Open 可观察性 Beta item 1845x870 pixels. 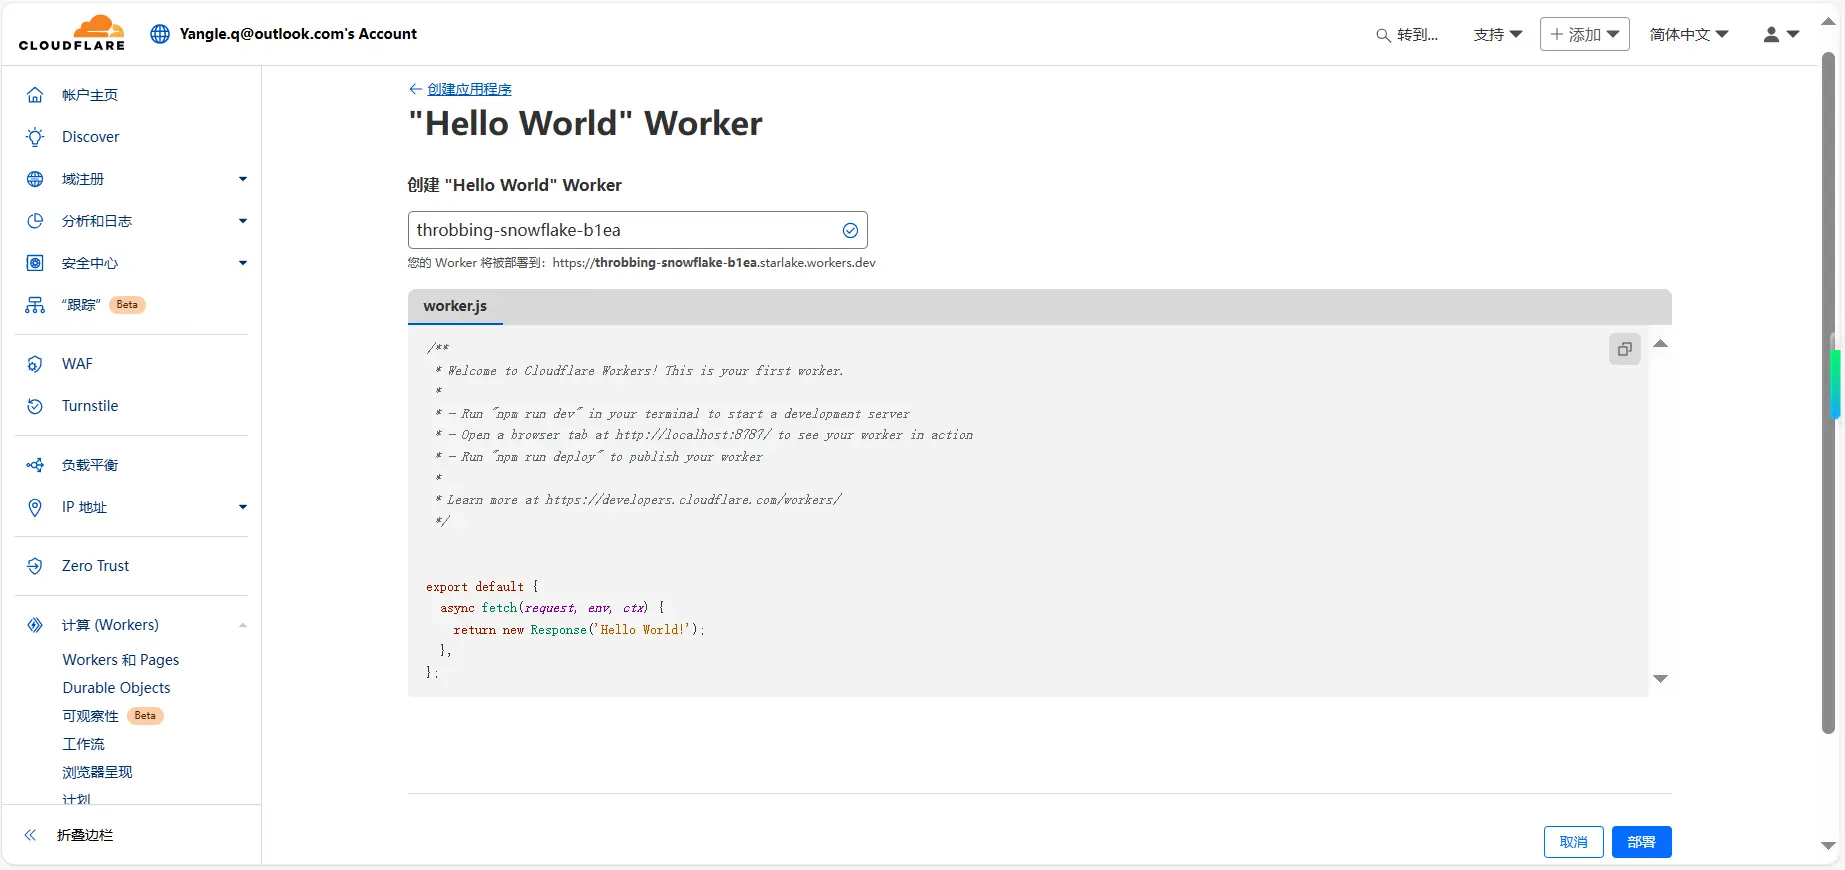tap(112, 716)
